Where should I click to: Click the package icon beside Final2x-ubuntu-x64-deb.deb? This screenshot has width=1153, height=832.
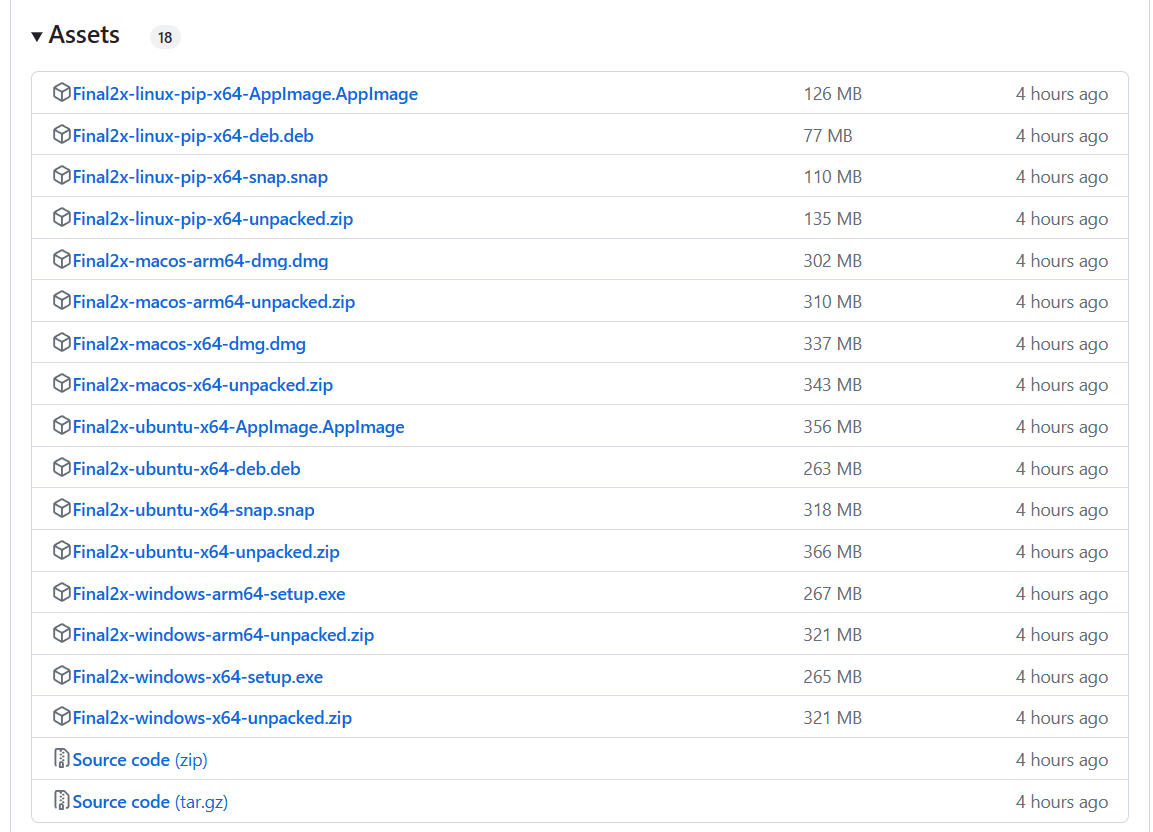(62, 468)
